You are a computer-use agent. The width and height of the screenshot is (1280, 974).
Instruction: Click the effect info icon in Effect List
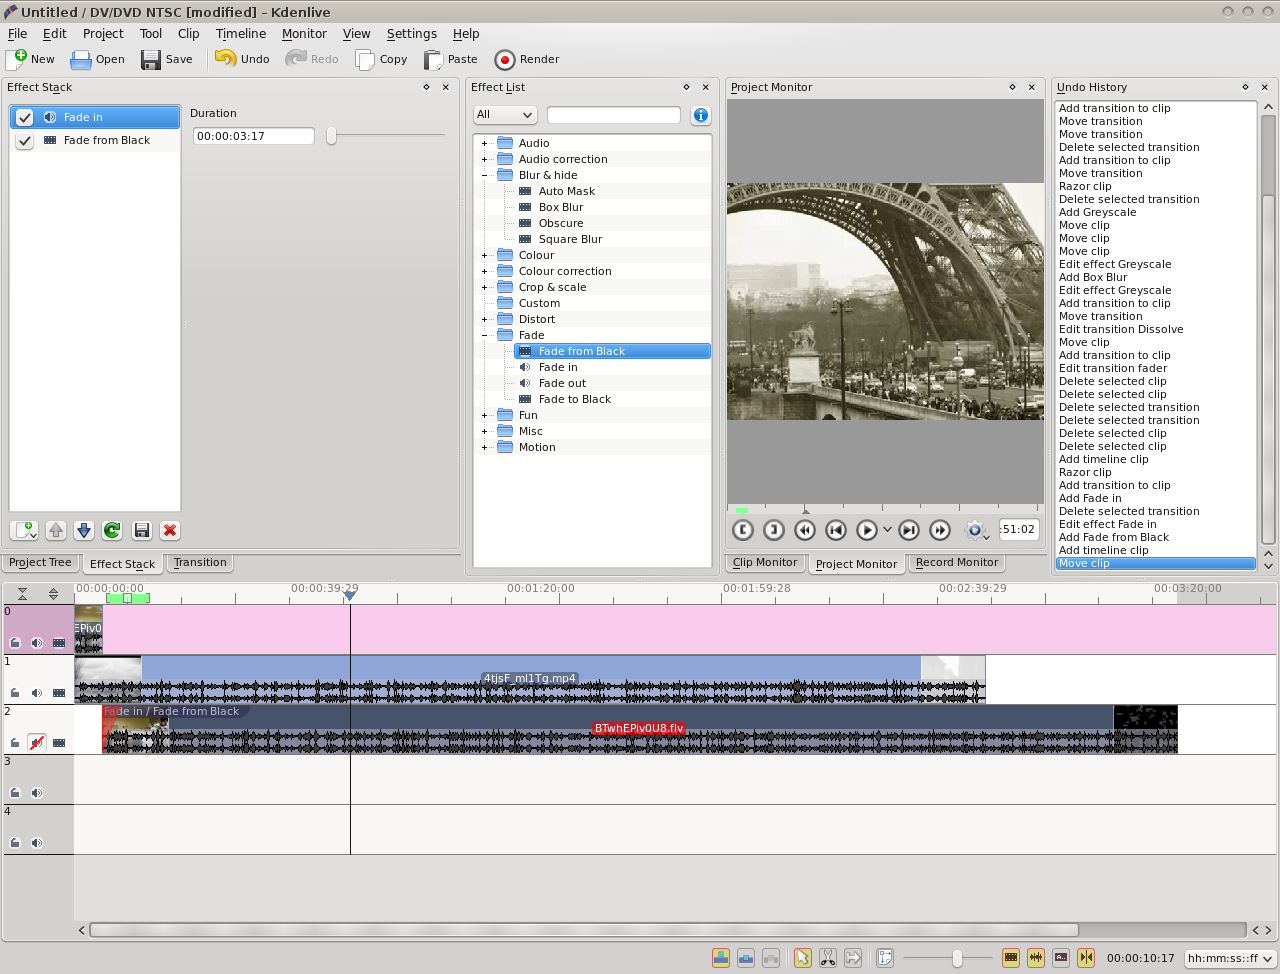(x=701, y=115)
